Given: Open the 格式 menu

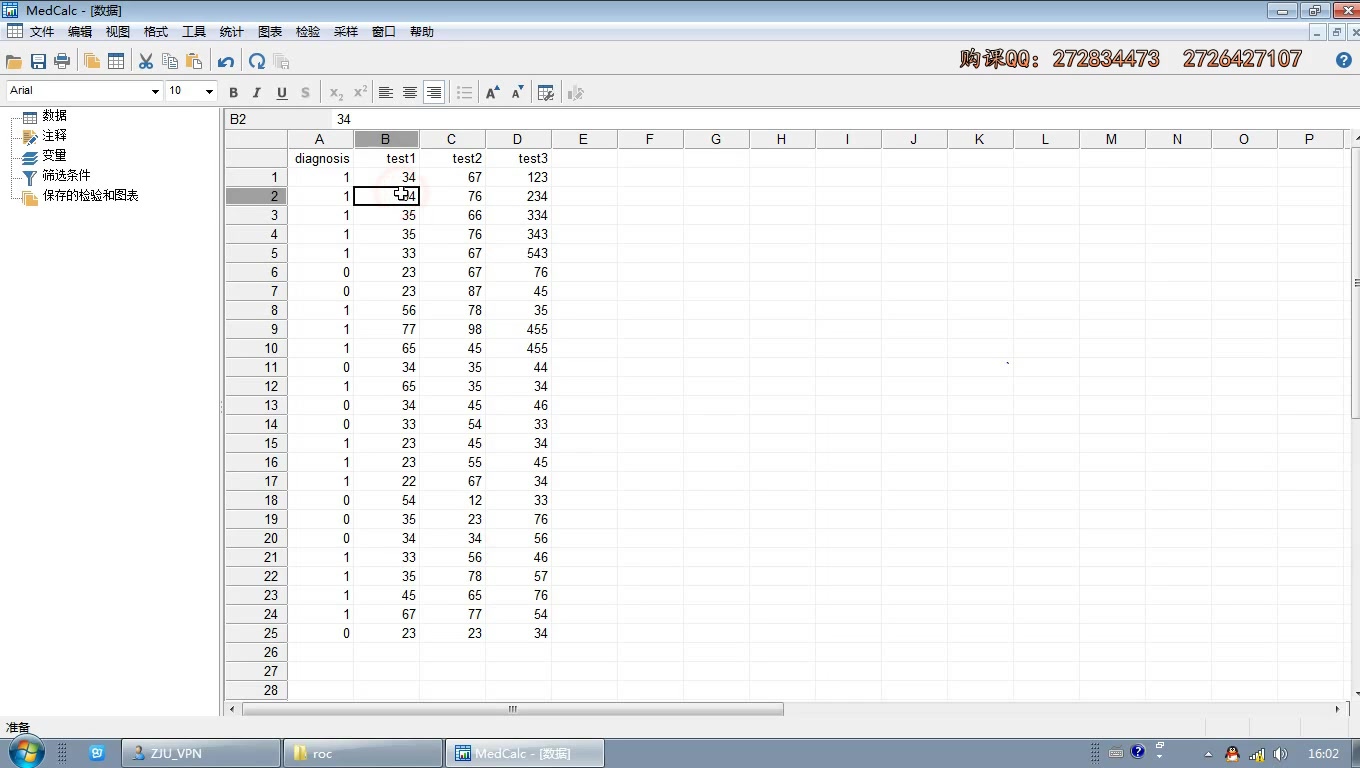Looking at the screenshot, I should pos(156,32).
